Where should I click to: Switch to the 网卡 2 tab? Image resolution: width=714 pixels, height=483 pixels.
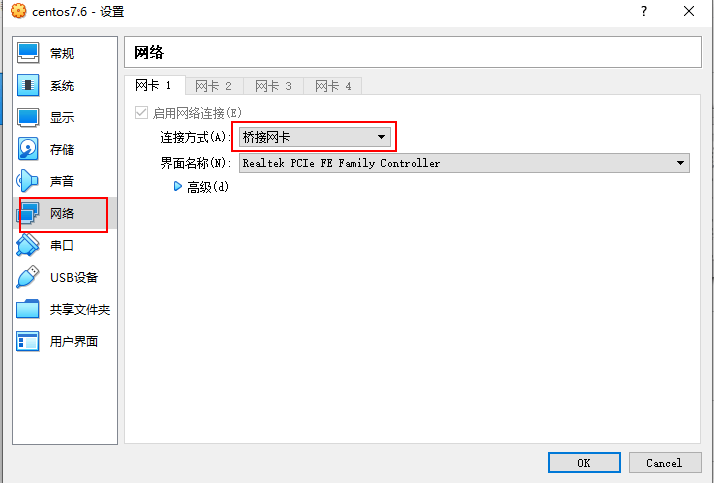(x=214, y=86)
